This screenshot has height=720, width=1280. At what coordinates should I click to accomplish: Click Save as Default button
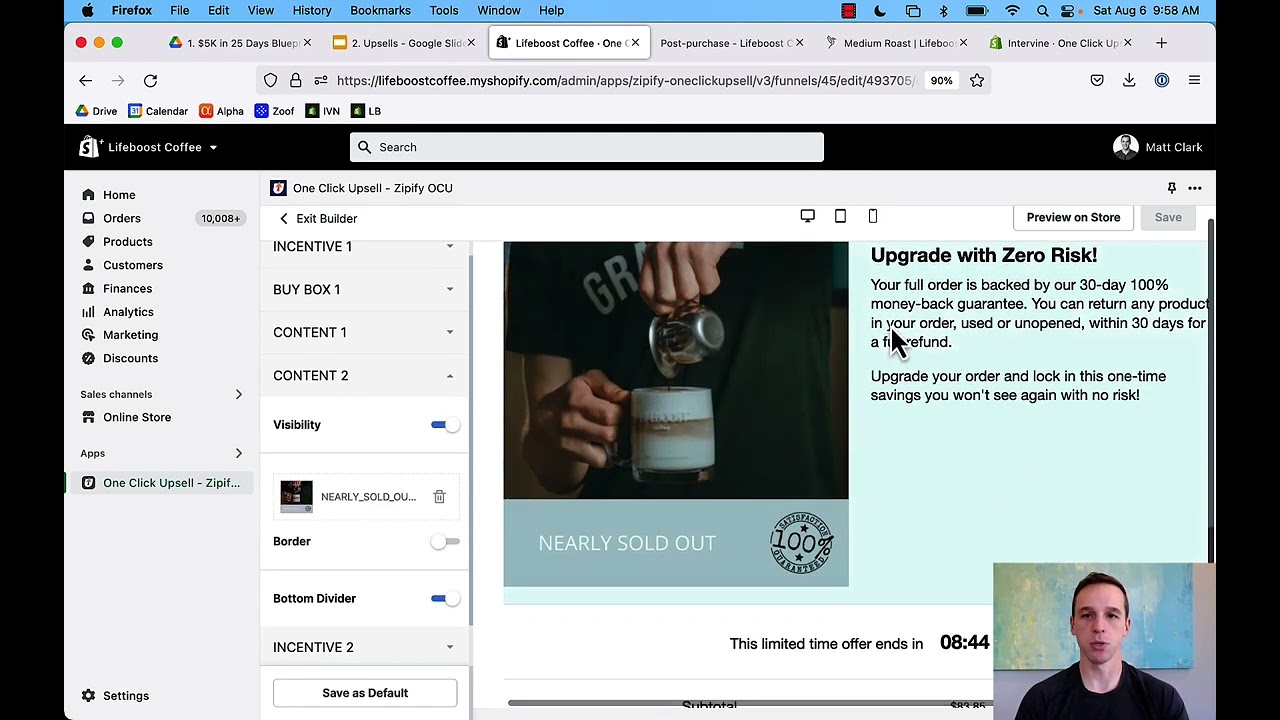(365, 693)
